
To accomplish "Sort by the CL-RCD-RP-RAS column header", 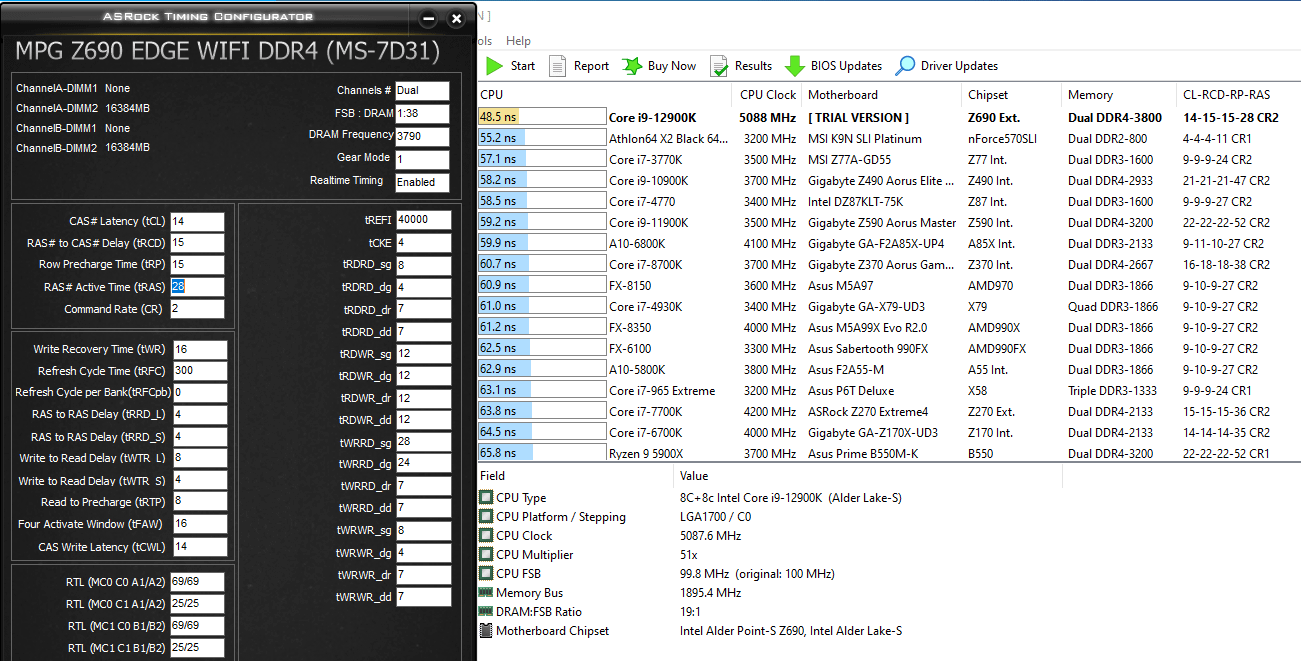I will coord(1238,95).
